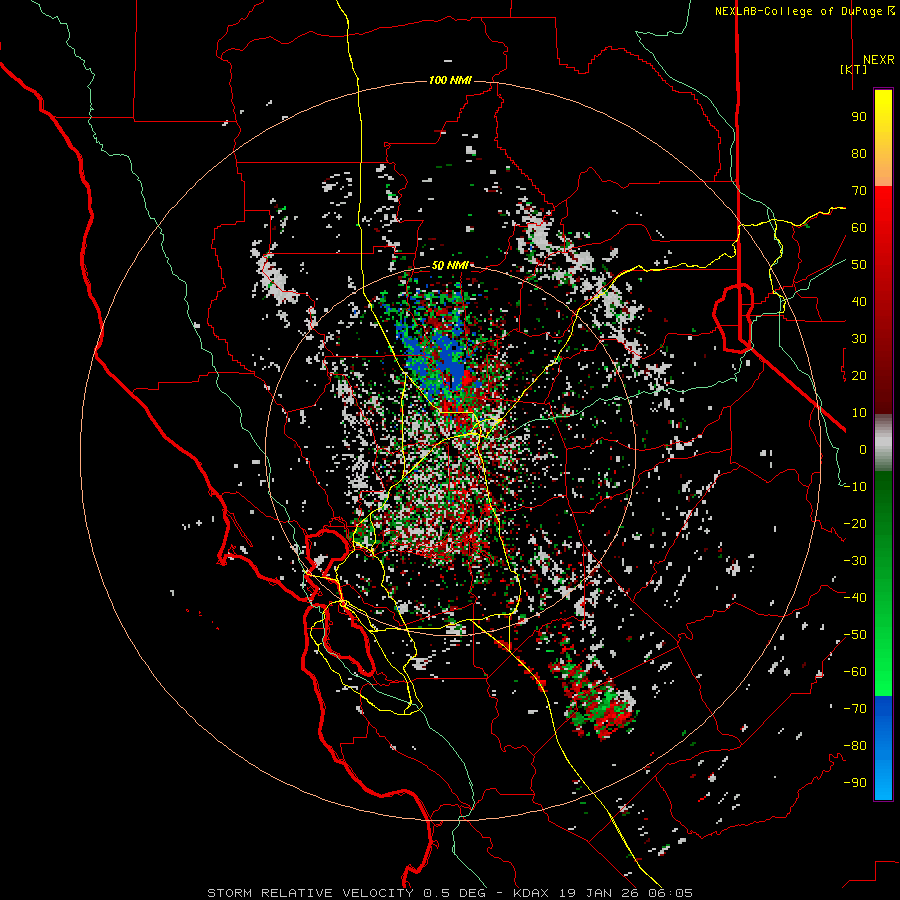Click the -10 value on the velocity scale
This screenshot has width=900, height=900.
click(x=855, y=487)
